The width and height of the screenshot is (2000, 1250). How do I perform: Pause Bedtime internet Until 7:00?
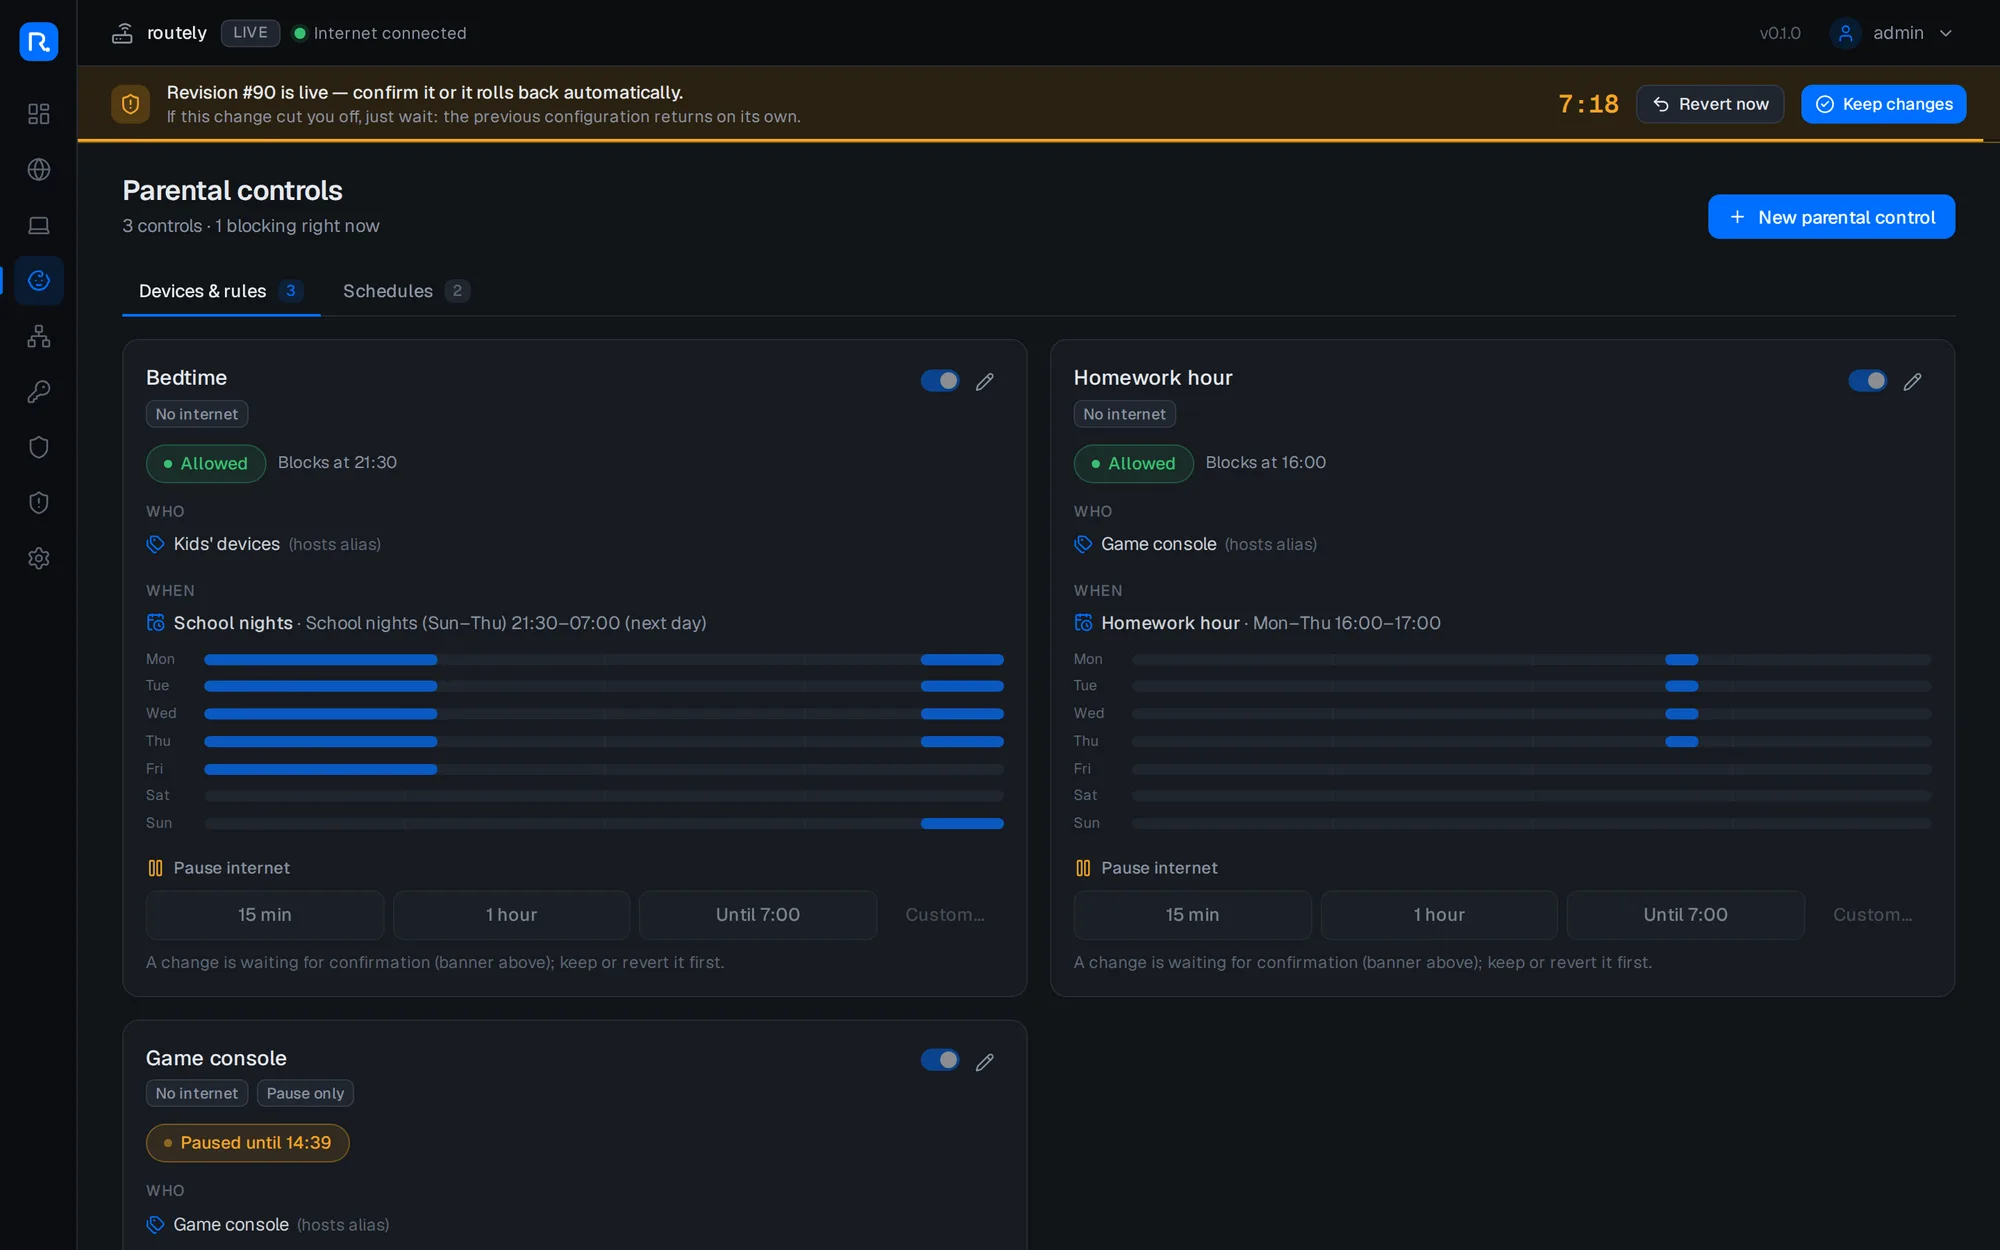tap(758, 915)
